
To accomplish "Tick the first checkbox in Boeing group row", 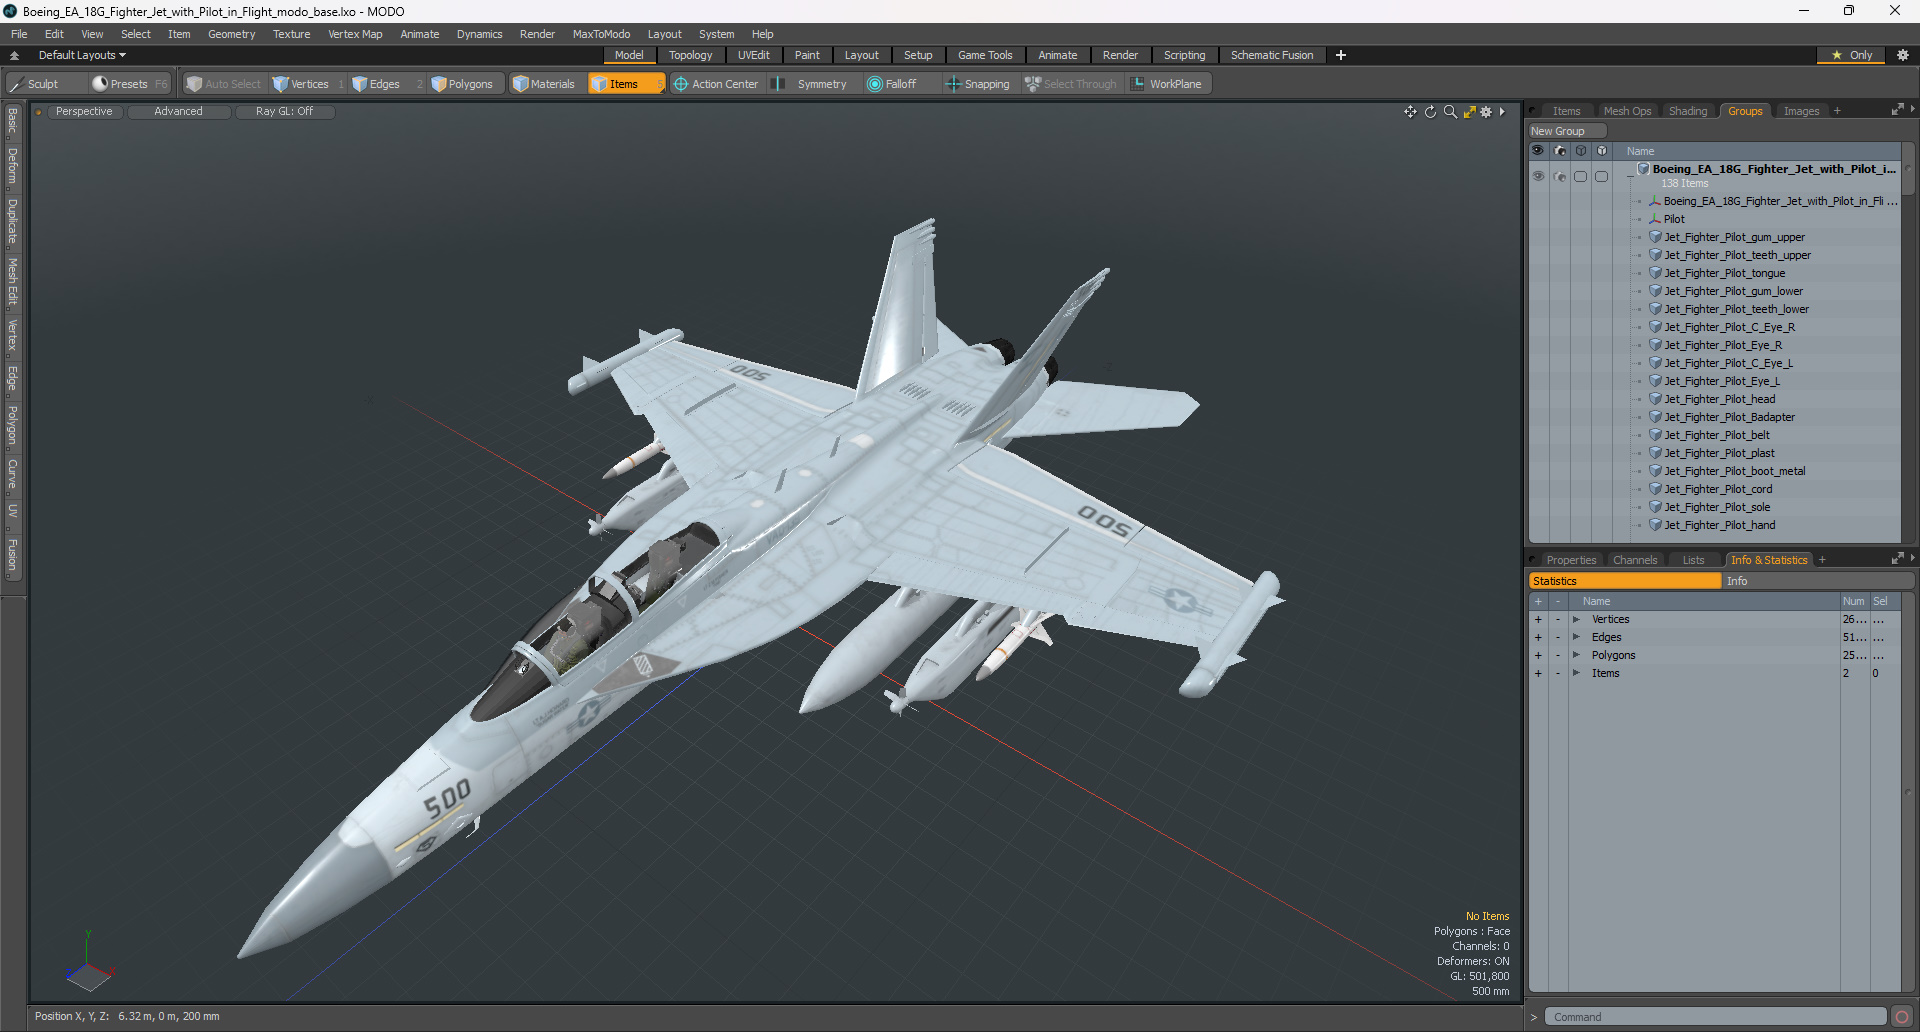I will [1580, 176].
